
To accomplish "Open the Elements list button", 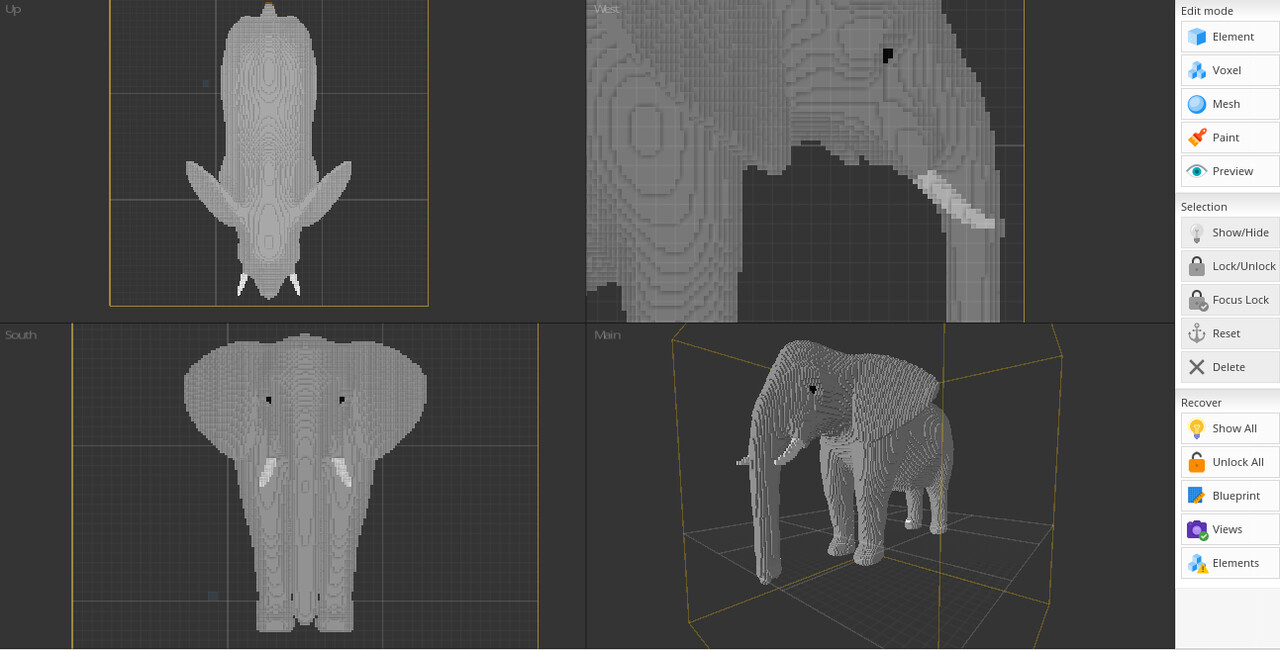I will (1229, 563).
